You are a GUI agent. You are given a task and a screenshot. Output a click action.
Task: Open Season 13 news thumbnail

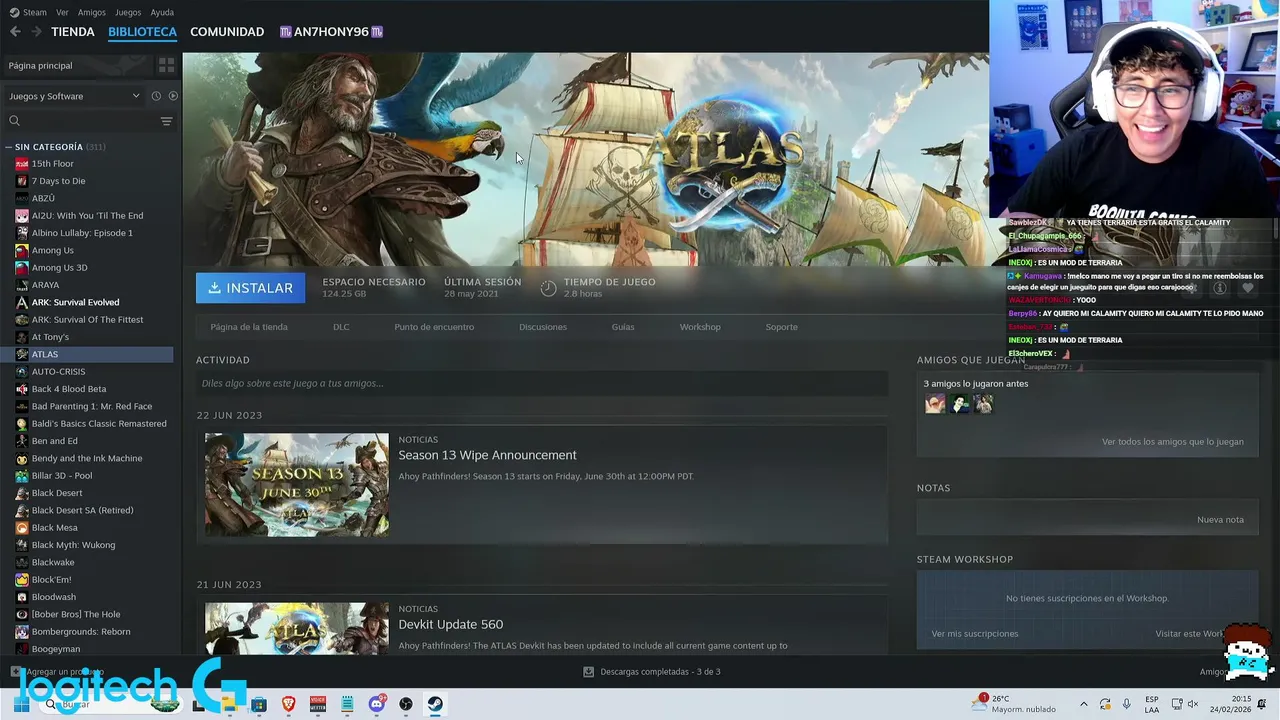[x=297, y=485]
